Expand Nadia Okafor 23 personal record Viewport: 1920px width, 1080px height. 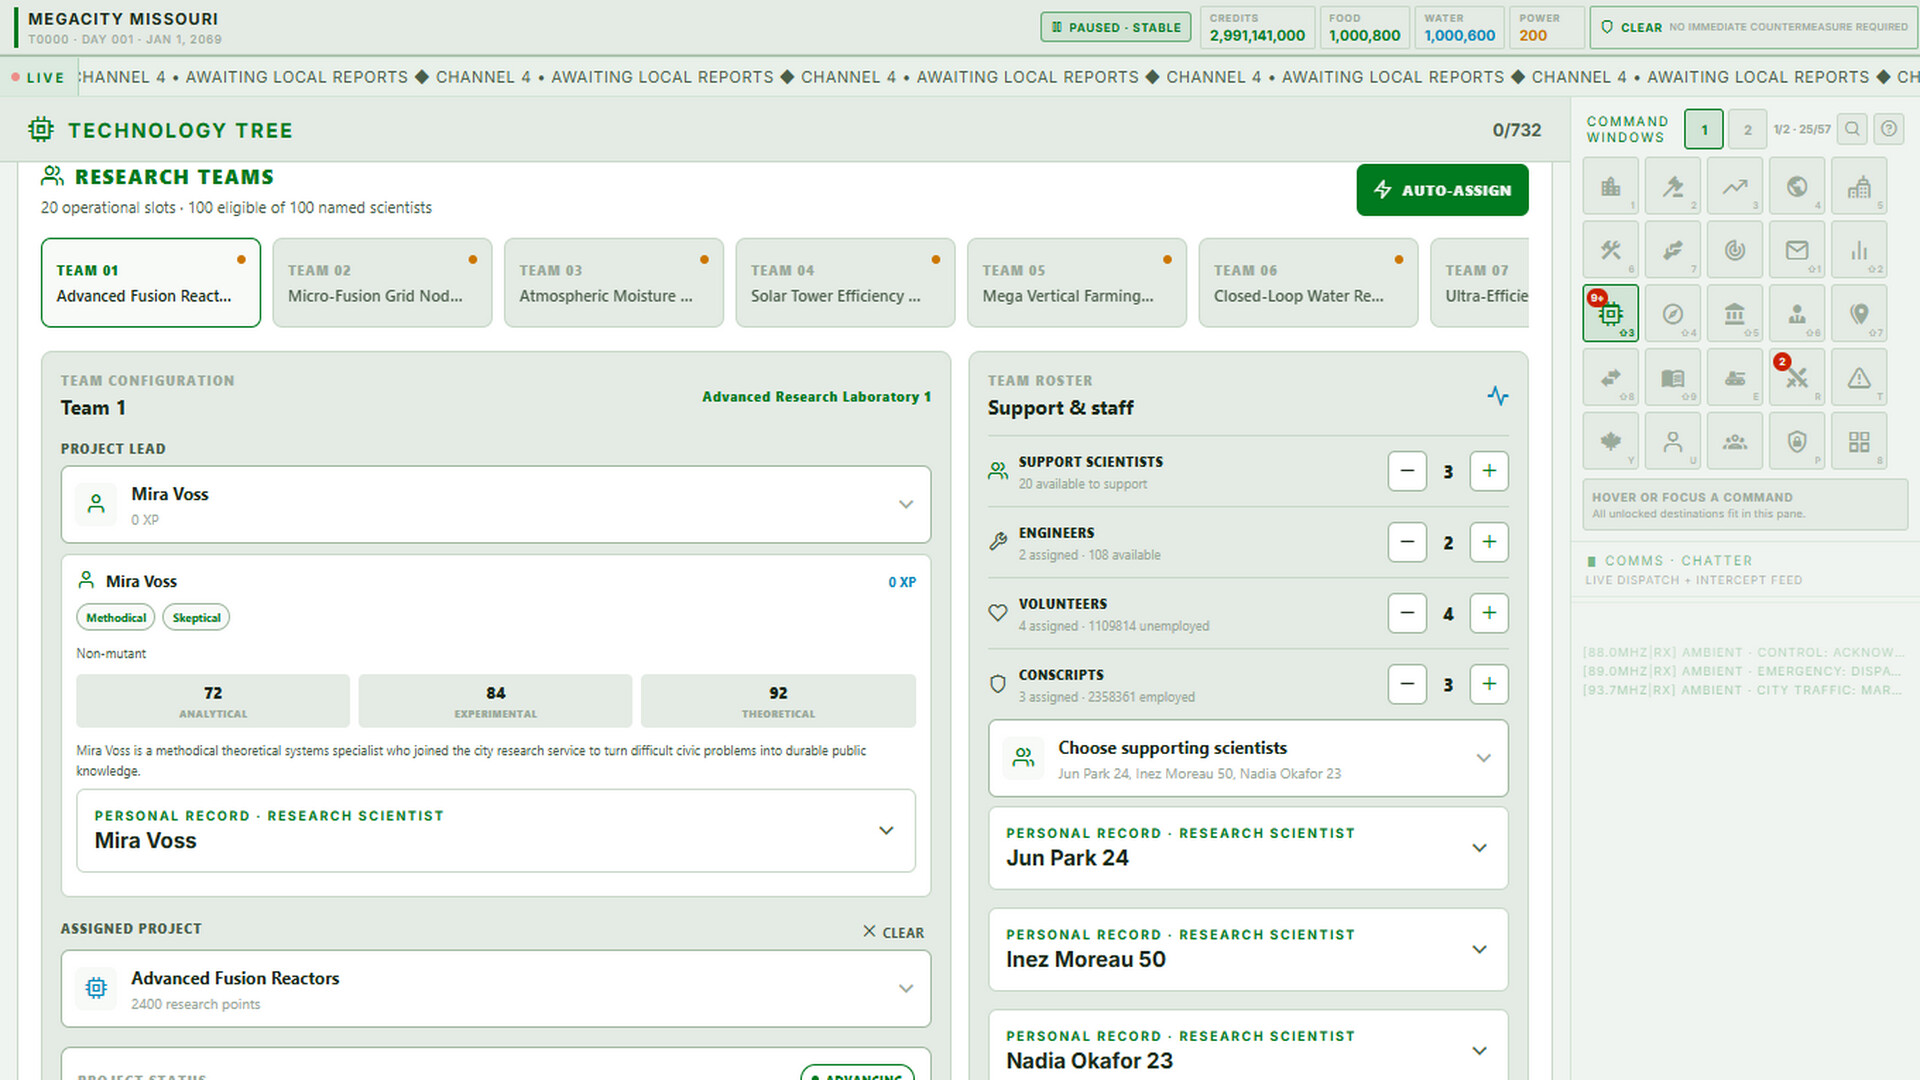tap(1248, 1046)
